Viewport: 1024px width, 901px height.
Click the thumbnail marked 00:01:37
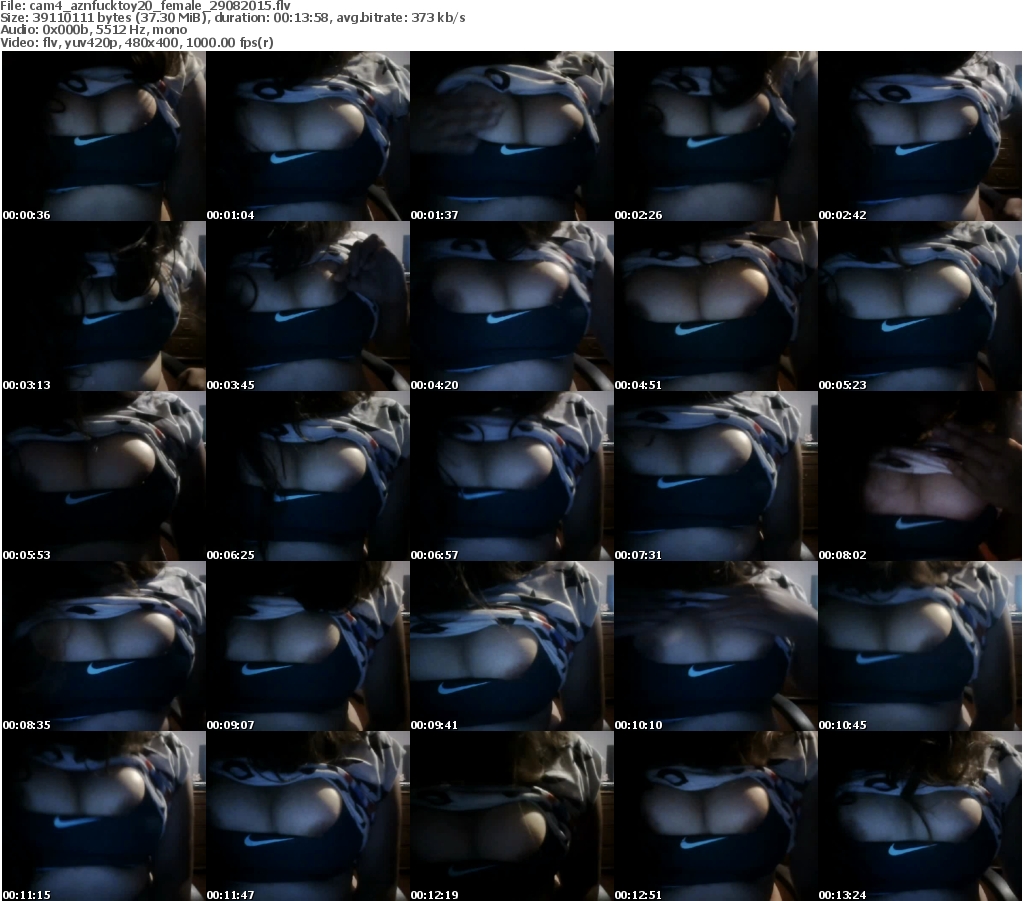[x=512, y=136]
